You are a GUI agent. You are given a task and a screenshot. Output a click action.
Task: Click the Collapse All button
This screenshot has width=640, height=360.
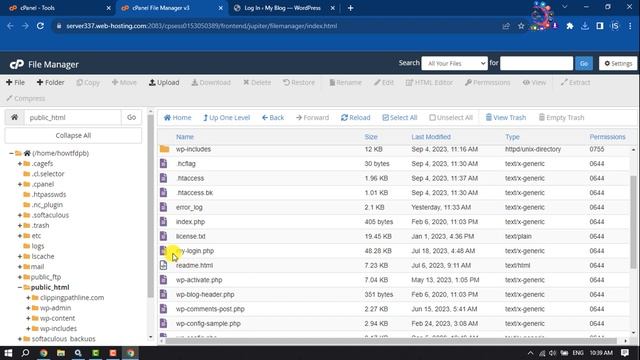pos(73,135)
